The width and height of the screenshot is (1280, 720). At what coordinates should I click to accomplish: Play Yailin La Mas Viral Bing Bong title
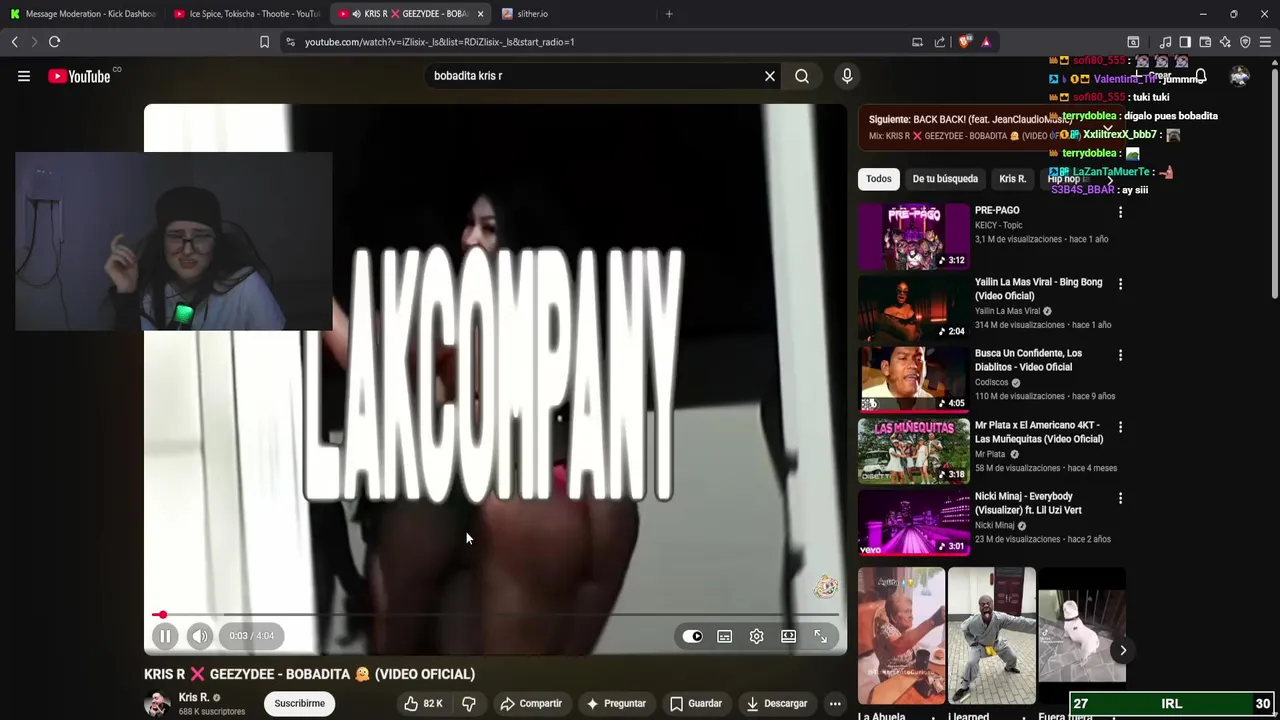pos(1038,289)
